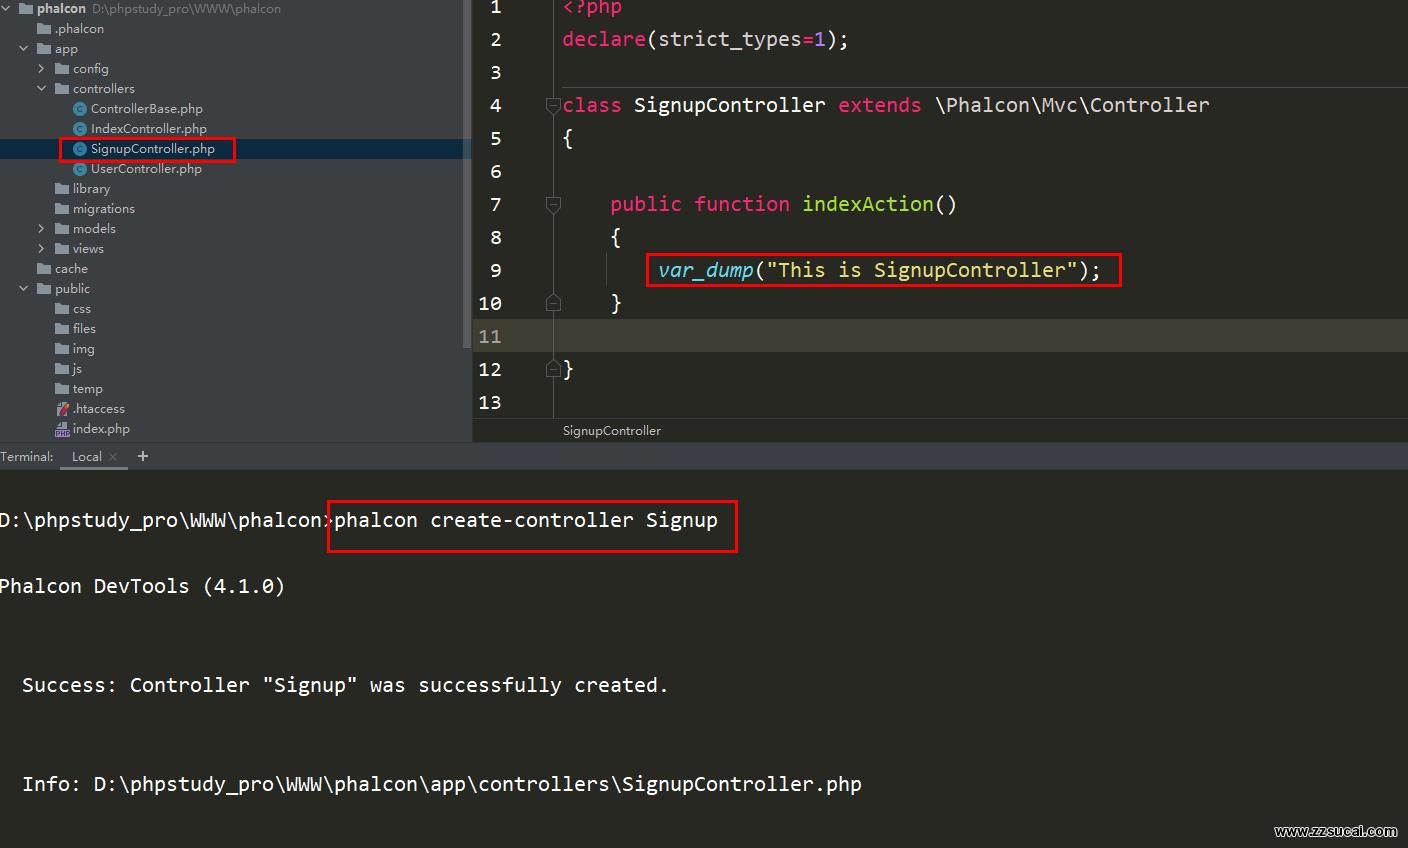Click the \Phalcon\Mvc\Controller parent class text
Image resolution: width=1408 pixels, height=848 pixels.
[x=1072, y=105]
